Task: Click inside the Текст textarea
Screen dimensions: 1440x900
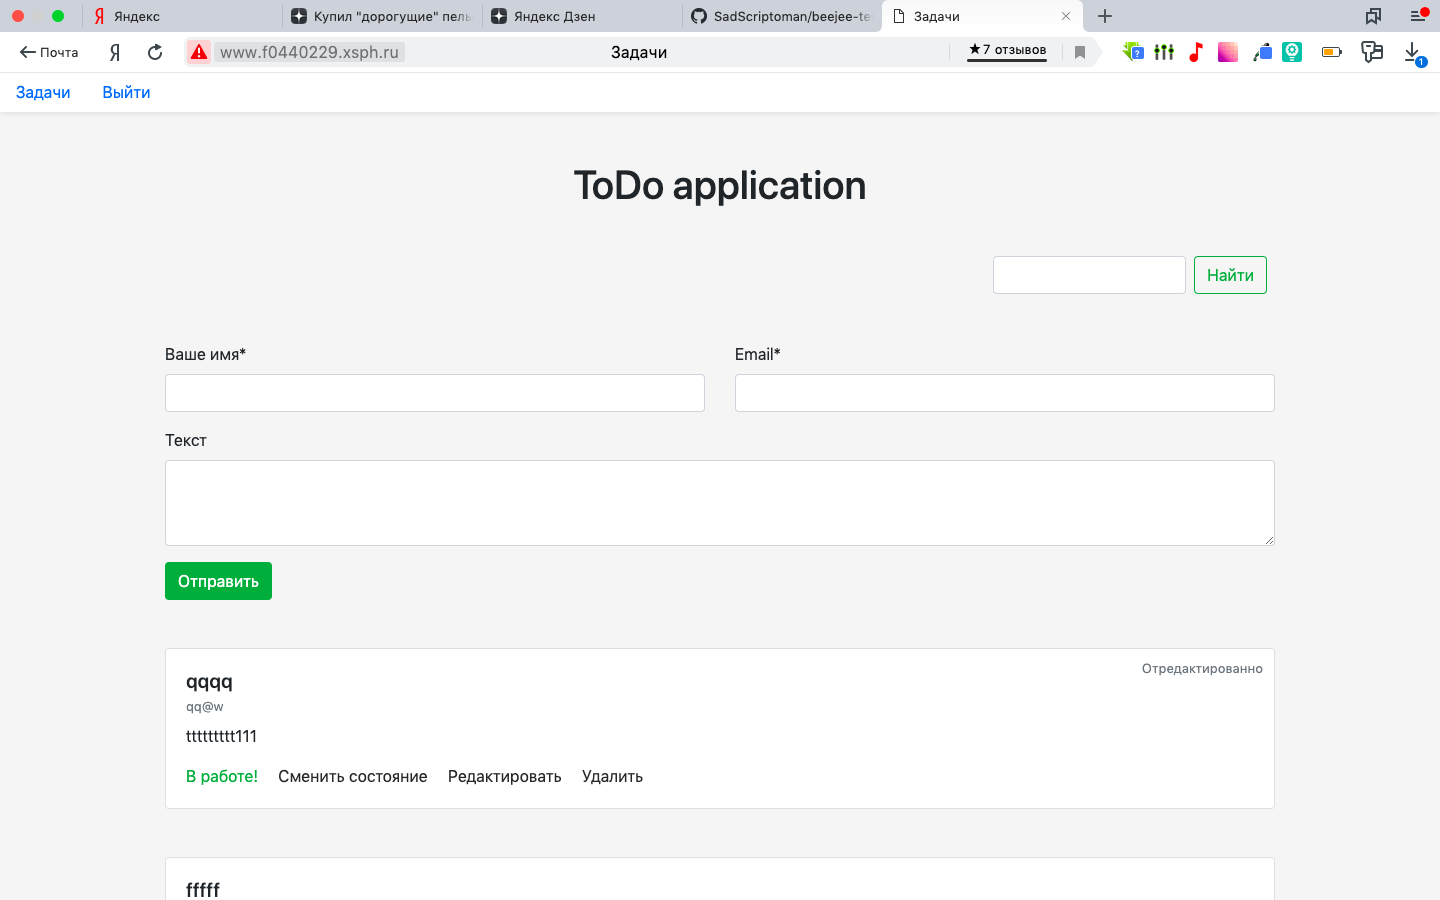Action: point(720,503)
